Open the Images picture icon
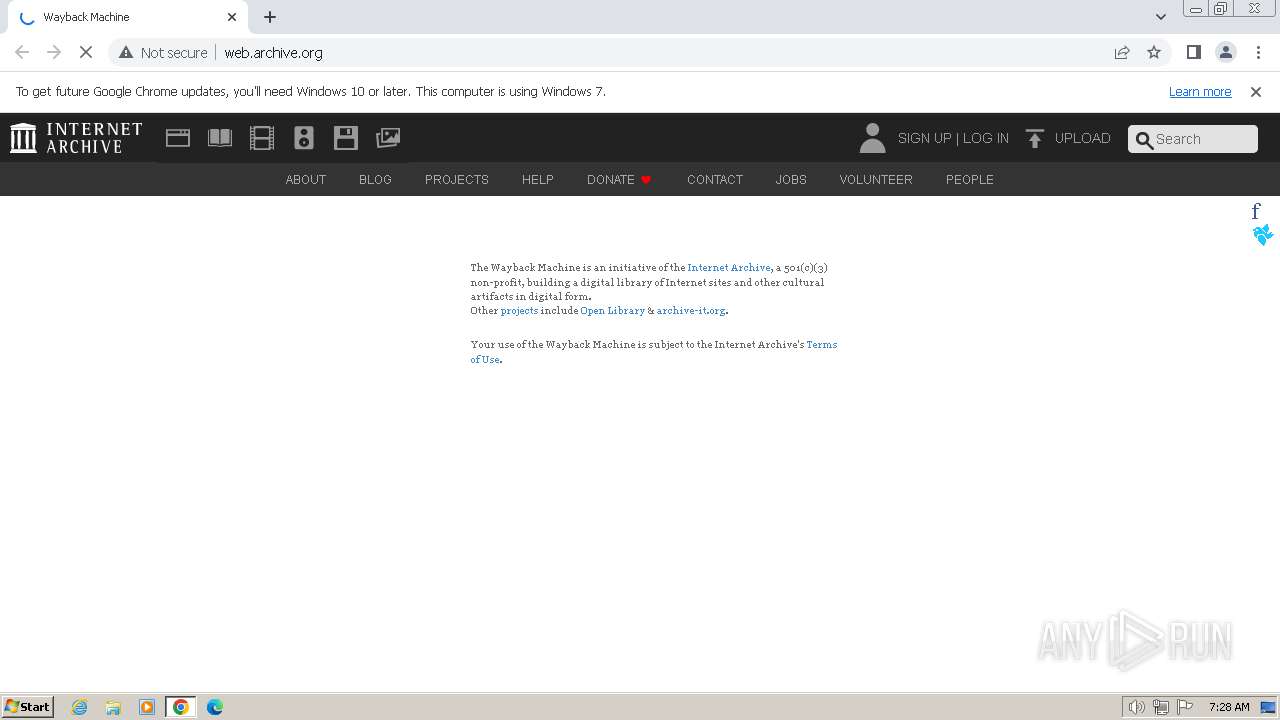The height and width of the screenshot is (720, 1280). [388, 138]
